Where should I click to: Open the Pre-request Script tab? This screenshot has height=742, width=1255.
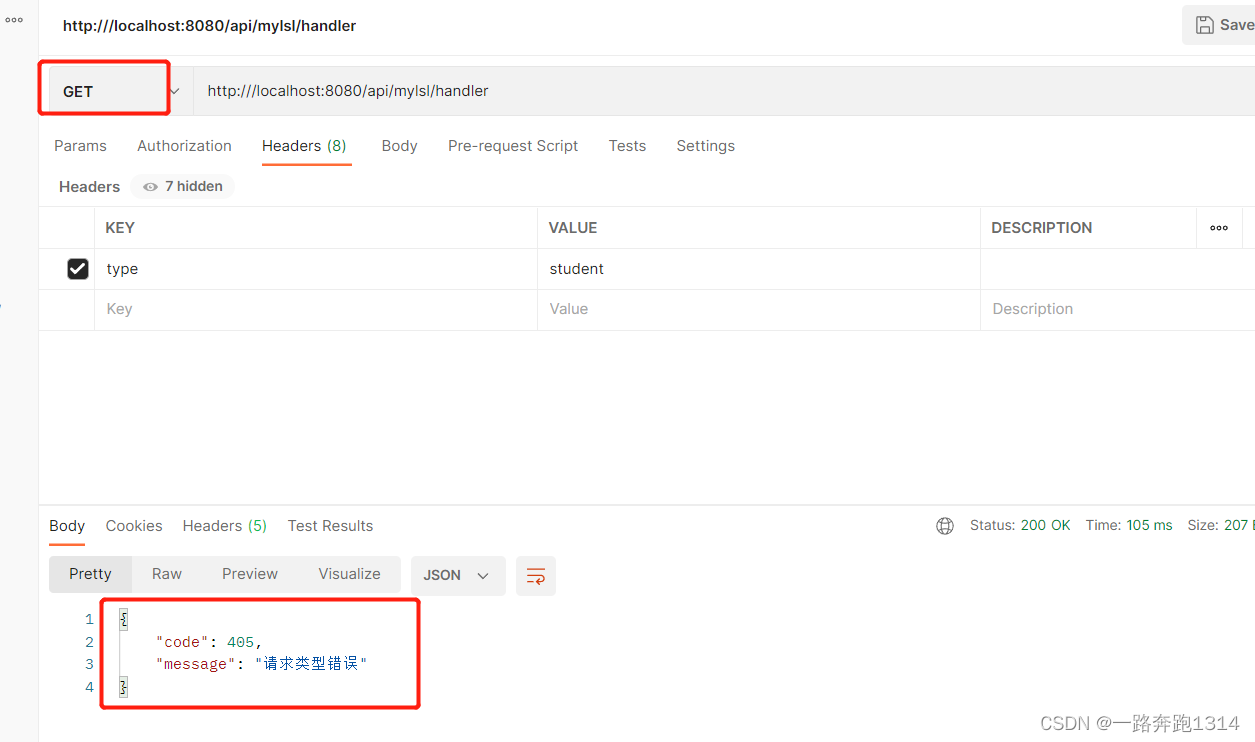512,146
